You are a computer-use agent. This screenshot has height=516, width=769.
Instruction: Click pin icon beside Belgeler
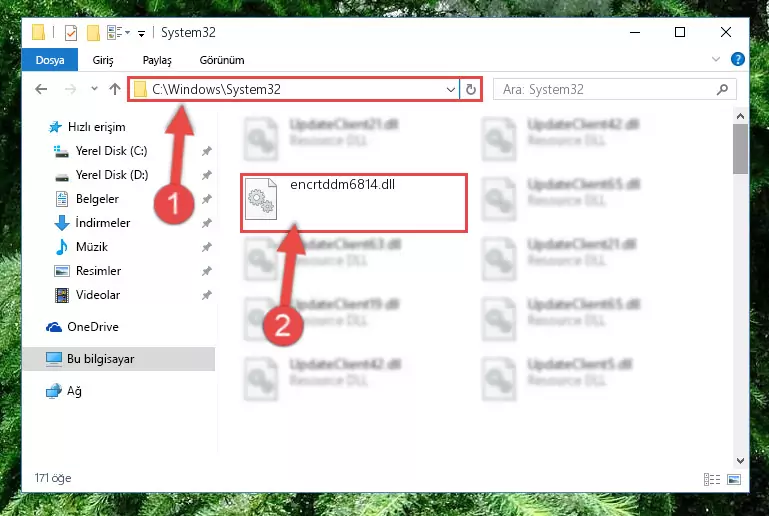pos(206,199)
